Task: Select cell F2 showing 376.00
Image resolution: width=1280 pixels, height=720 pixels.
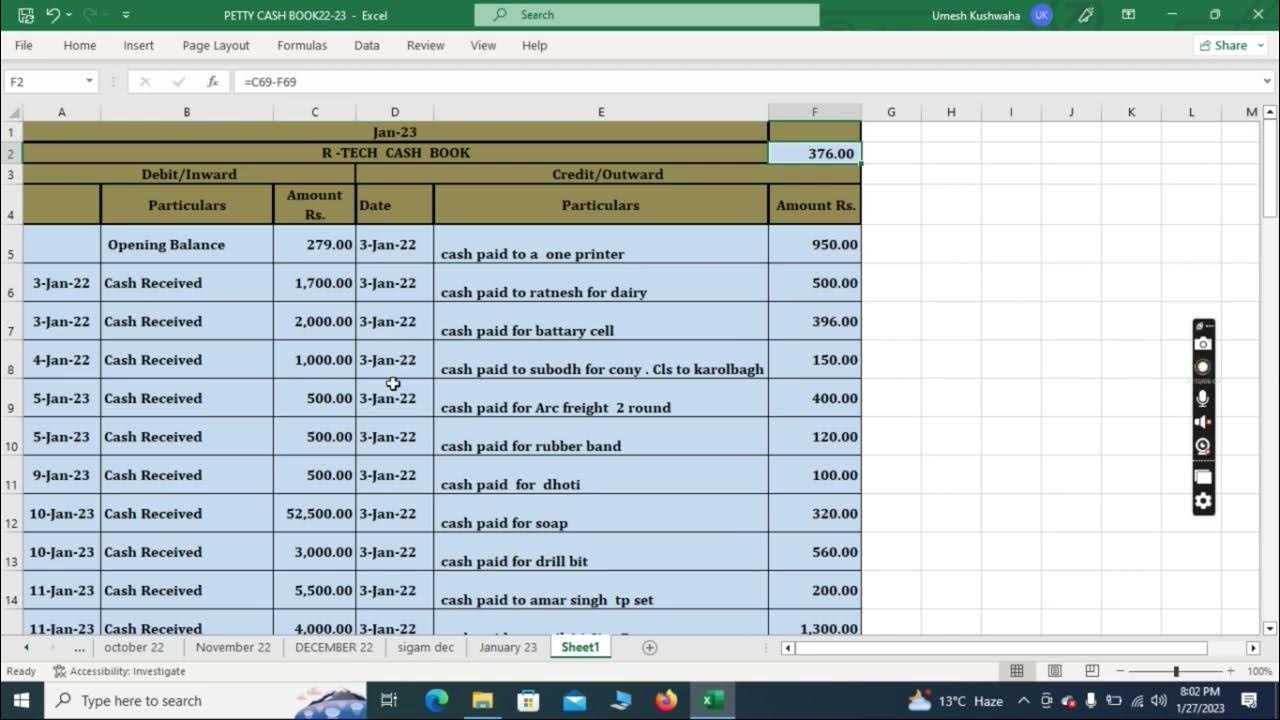Action: [814, 153]
